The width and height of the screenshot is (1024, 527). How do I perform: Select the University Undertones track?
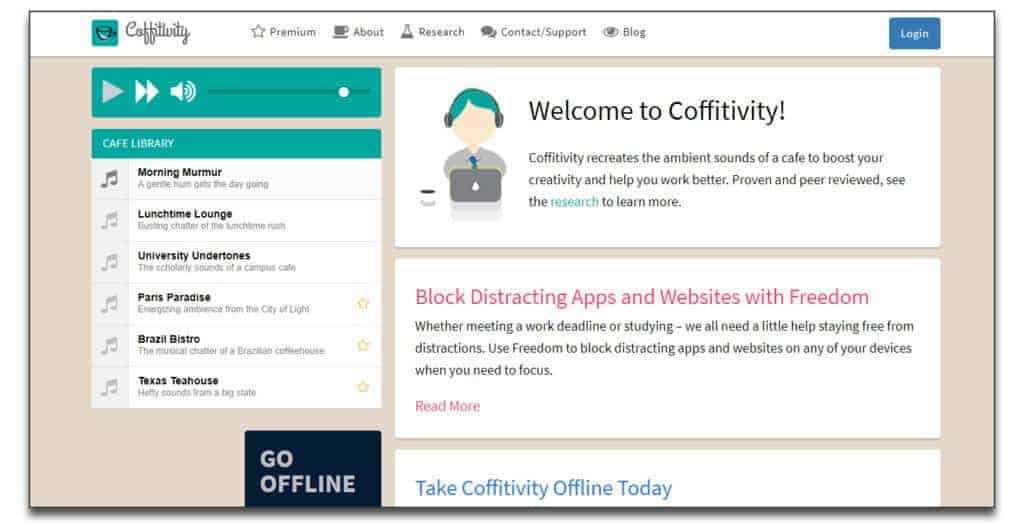click(236, 262)
